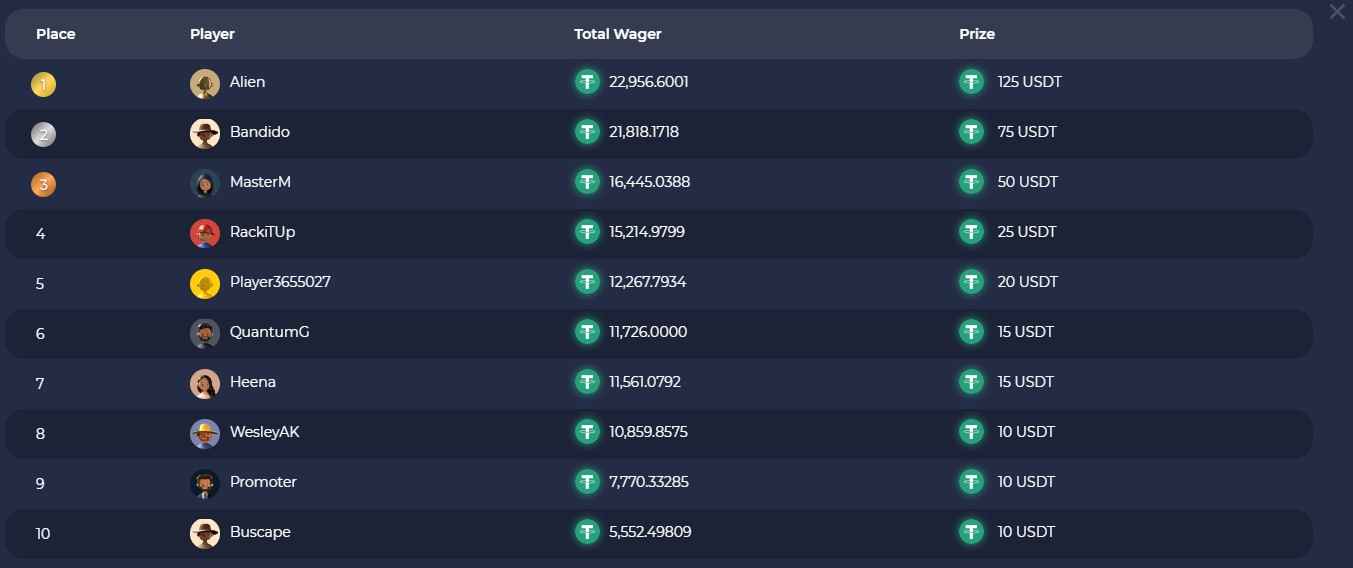Click the Tether icon beside 75 USDT prize
Viewport: 1353px width, 568px height.
(x=971, y=132)
